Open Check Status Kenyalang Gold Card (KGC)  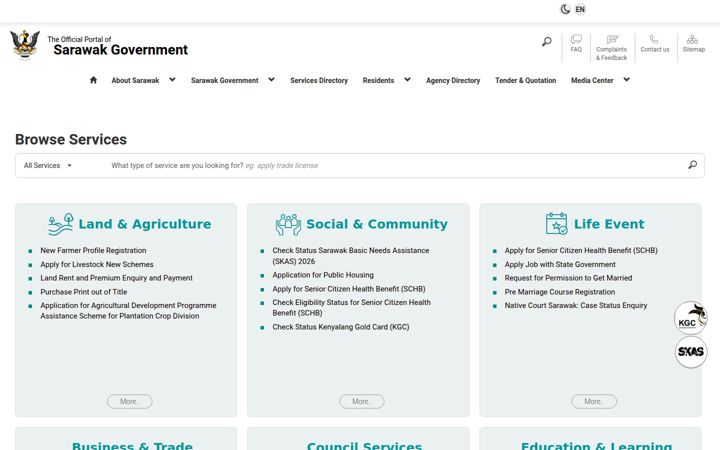click(341, 327)
